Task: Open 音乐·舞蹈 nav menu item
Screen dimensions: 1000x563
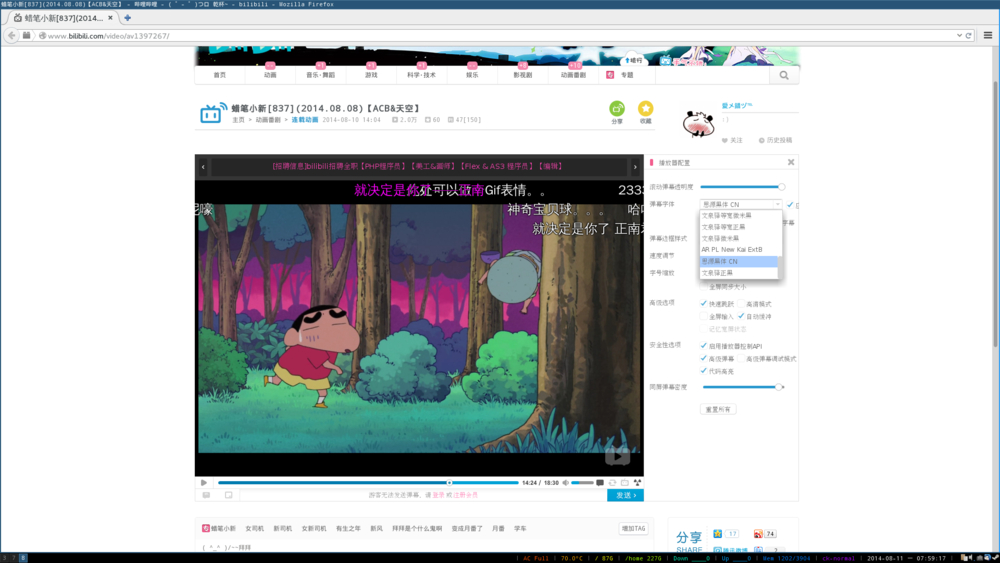Action: point(321,75)
